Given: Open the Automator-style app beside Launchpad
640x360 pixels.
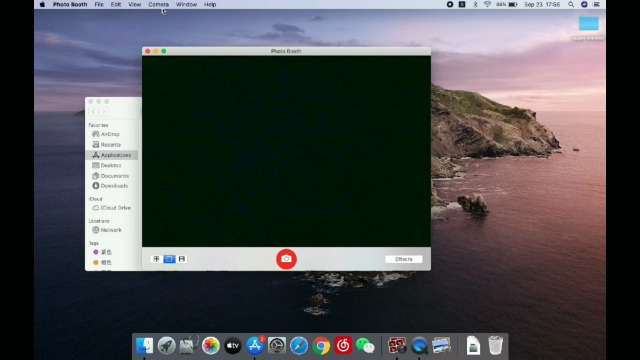Looking at the screenshot, I should (188, 346).
